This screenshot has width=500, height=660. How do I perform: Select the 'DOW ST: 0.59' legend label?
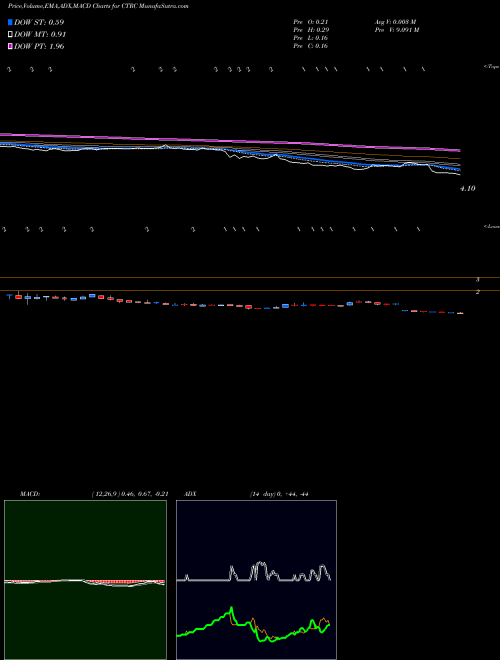pos(39,22)
